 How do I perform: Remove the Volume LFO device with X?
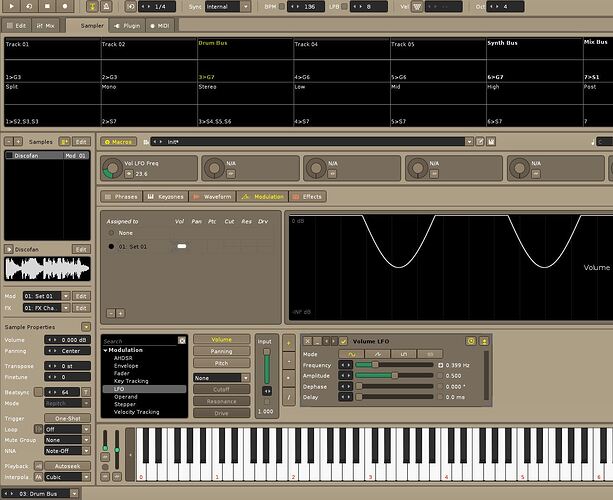click(308, 341)
